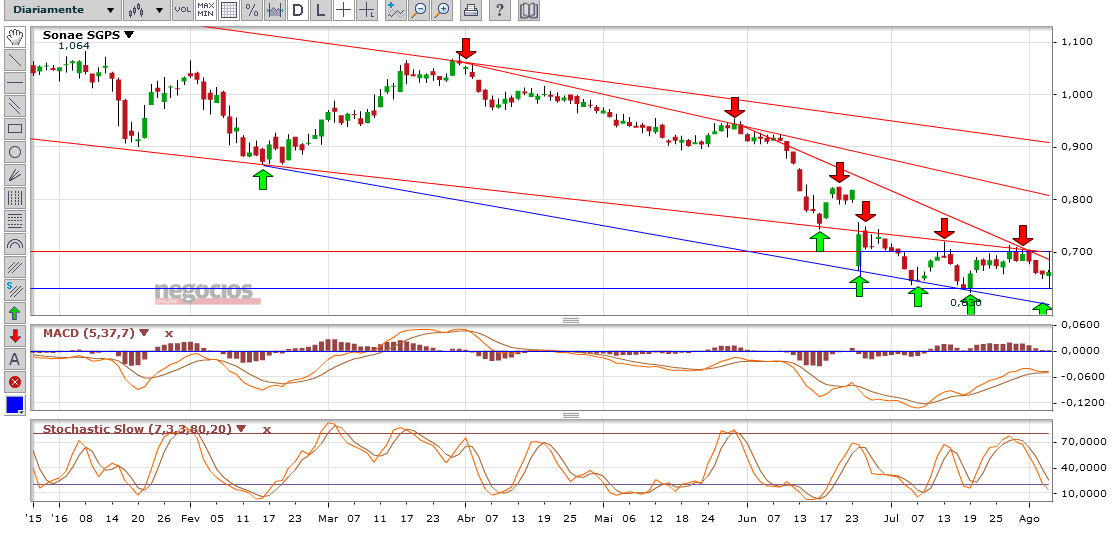Select the arcs drawing tool
This screenshot has width=1112, height=533.
[15, 244]
